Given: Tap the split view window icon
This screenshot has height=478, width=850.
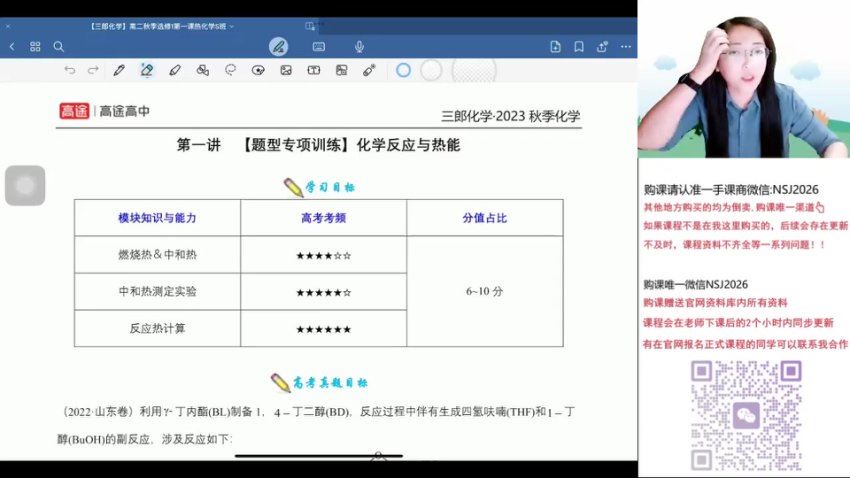Looking at the screenshot, I should point(310,25).
